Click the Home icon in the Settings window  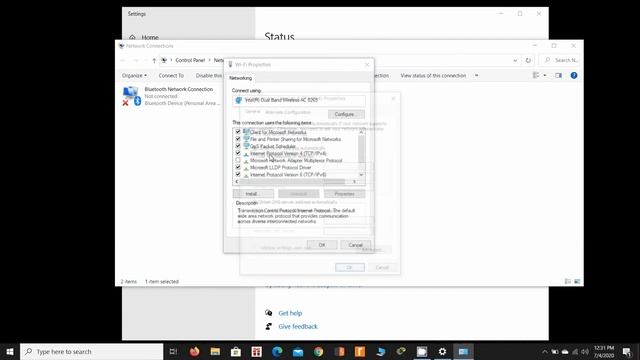pos(132,37)
